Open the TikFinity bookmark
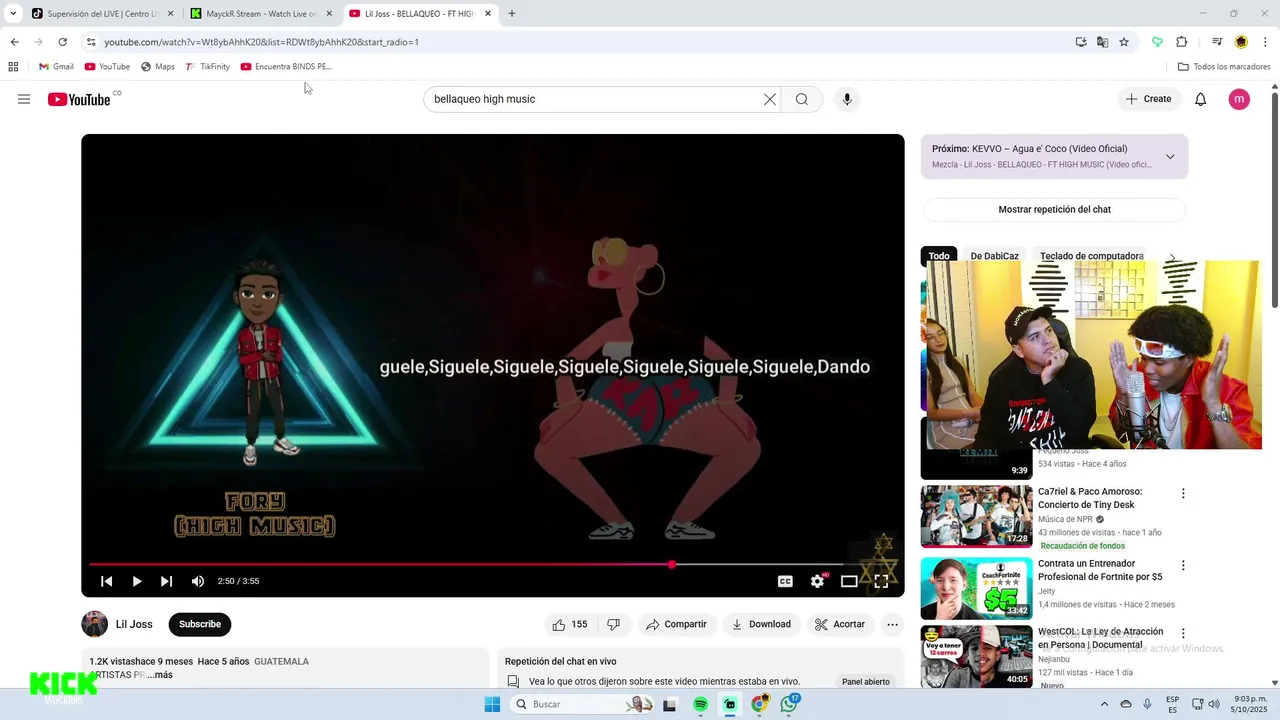1280x720 pixels. (208, 67)
